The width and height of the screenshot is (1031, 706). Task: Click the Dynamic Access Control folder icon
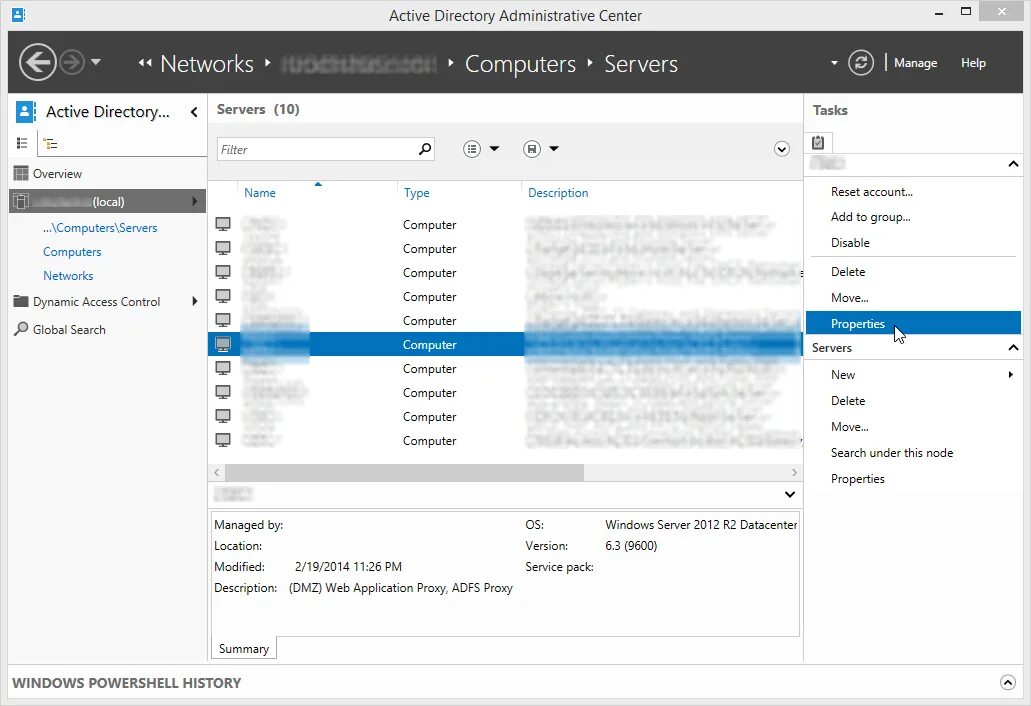(x=21, y=301)
